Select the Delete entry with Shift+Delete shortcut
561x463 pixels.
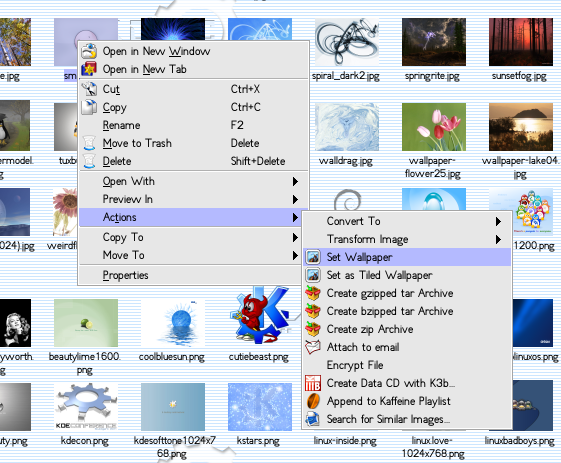[194, 161]
